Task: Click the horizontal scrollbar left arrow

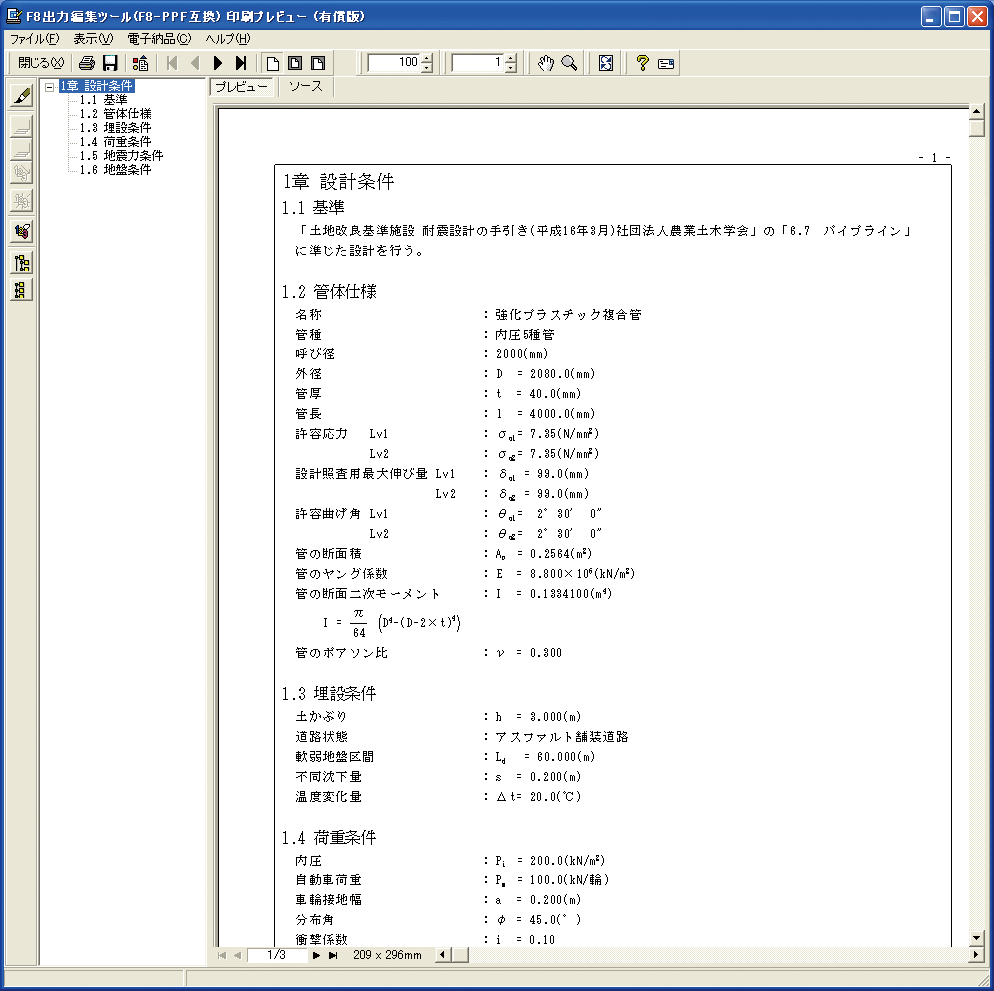Action: (x=442, y=954)
